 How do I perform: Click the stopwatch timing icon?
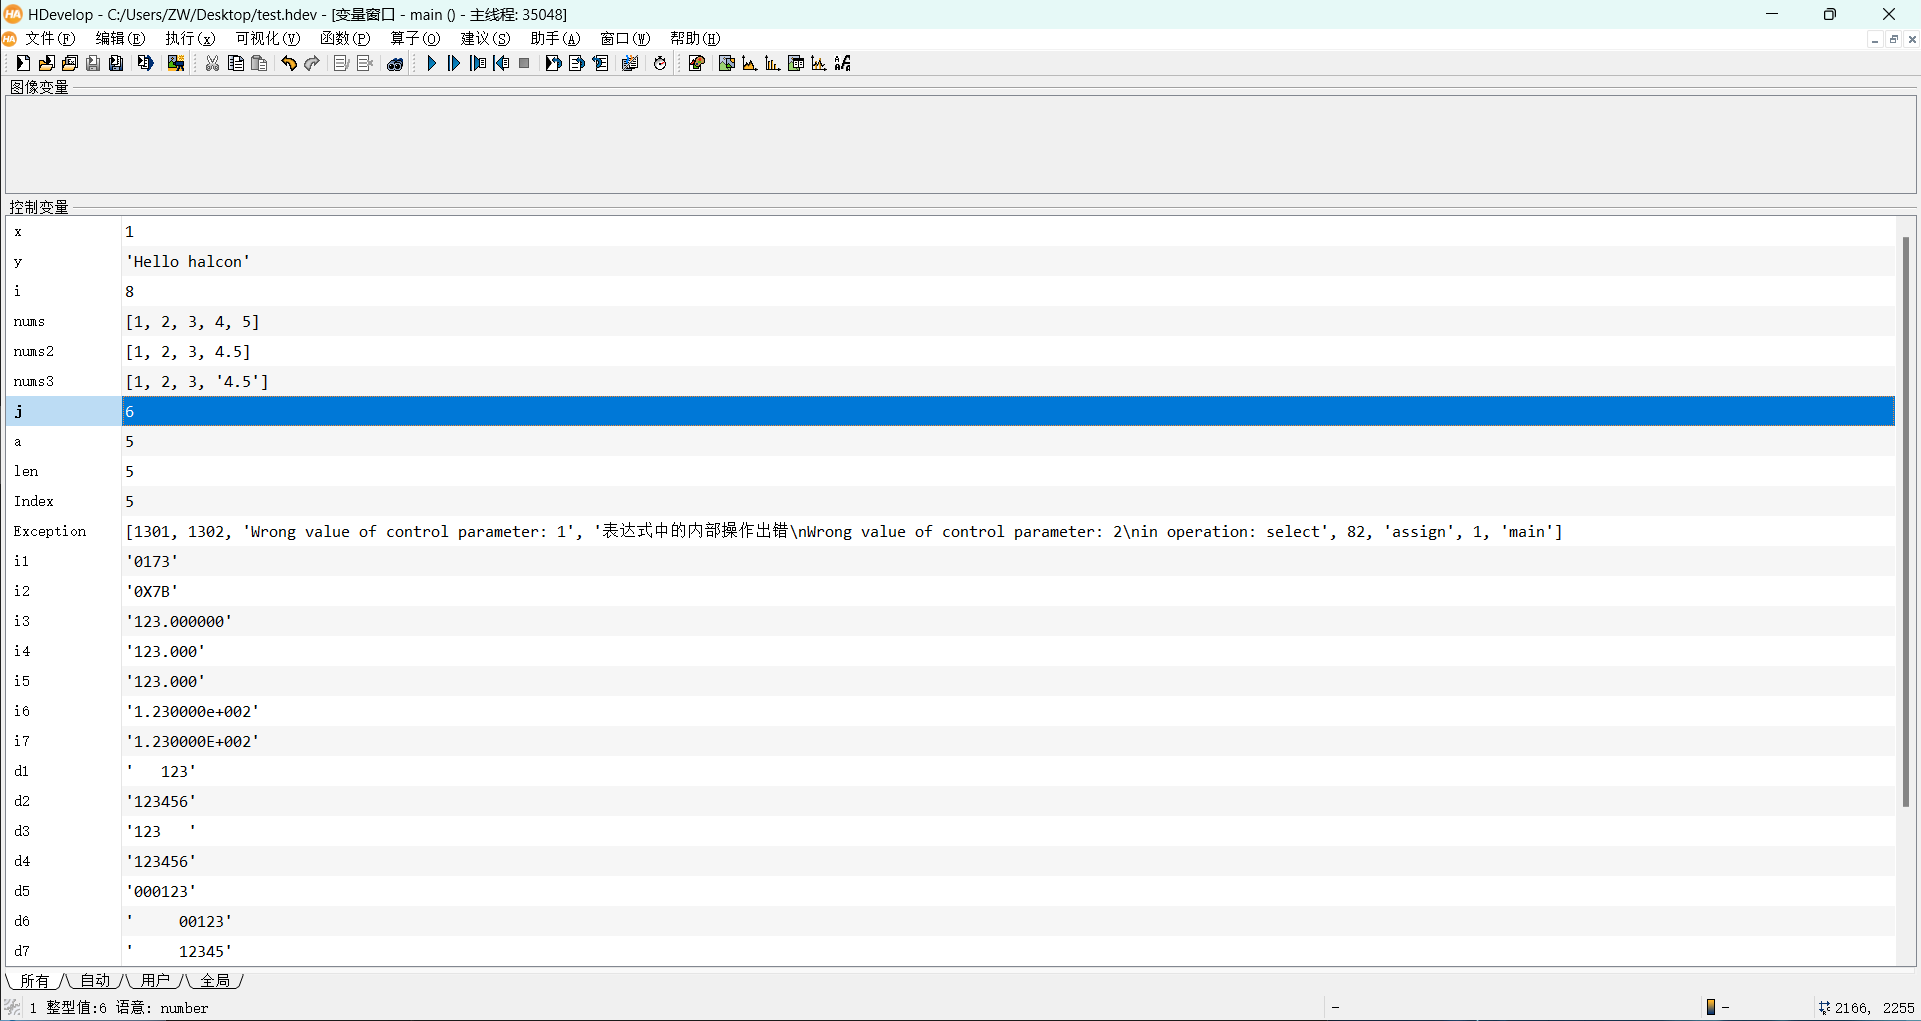point(660,63)
